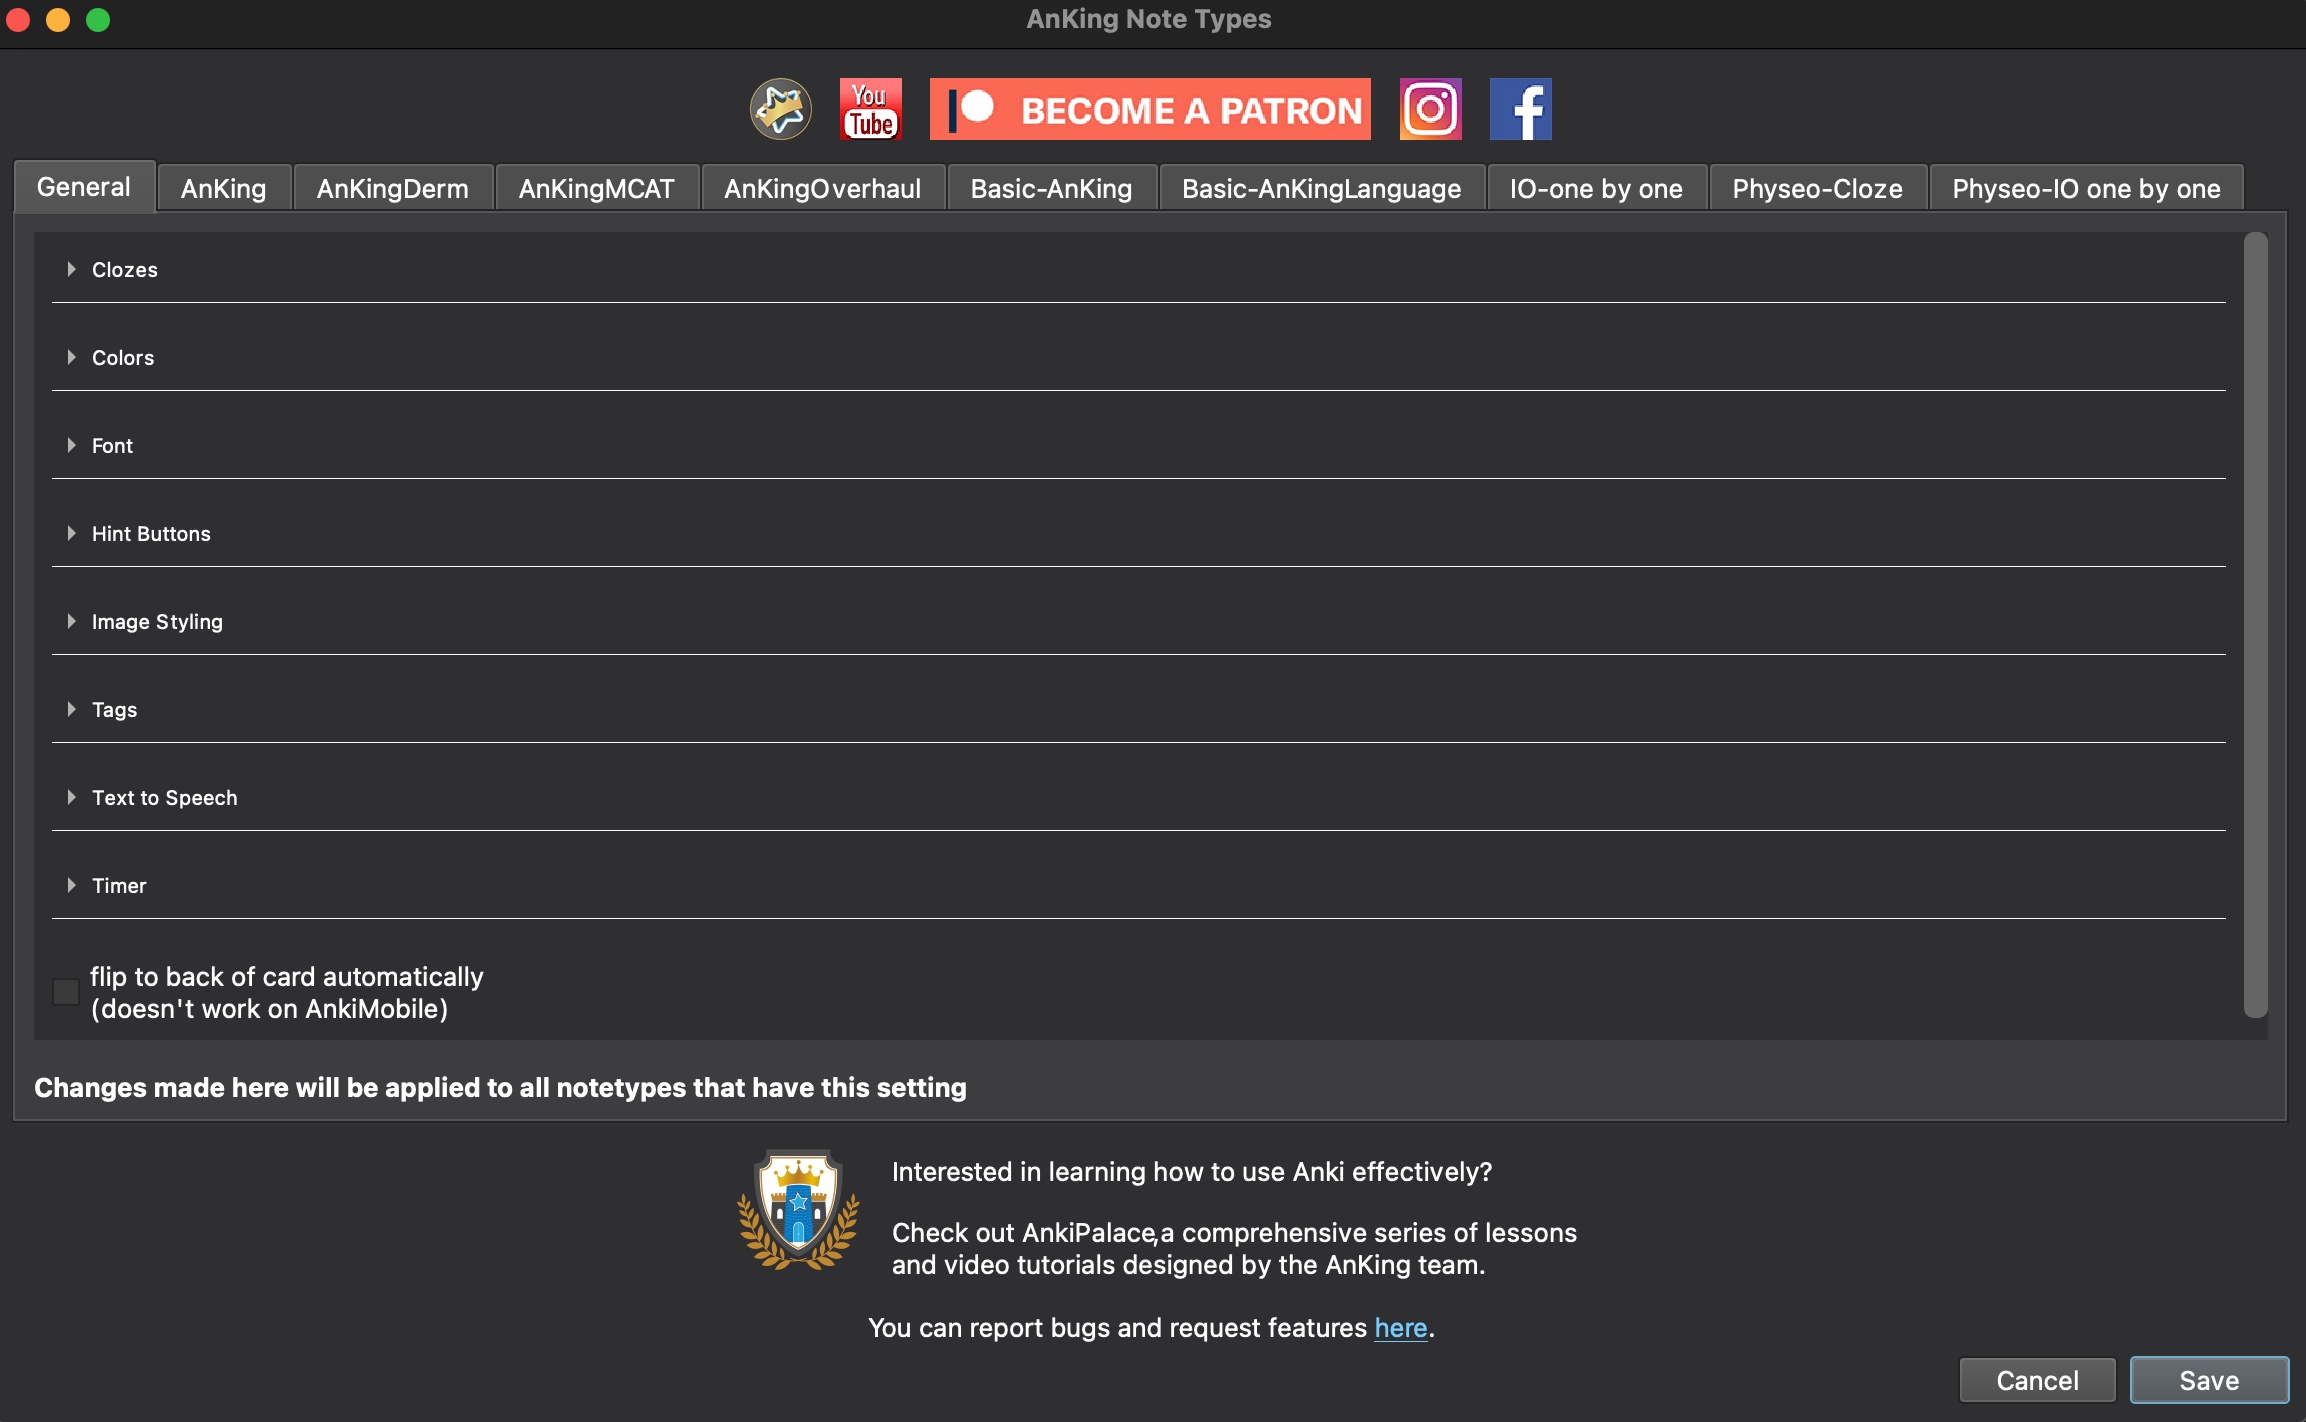Screen dimensions: 2306x1422
Task: Click the AnKing star logo icon
Action: click(x=780, y=109)
